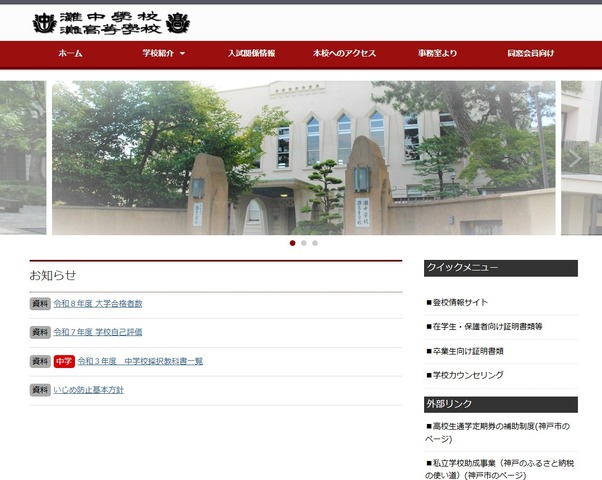
Task: Click the クイックメニュー heading
Action: tap(501, 268)
